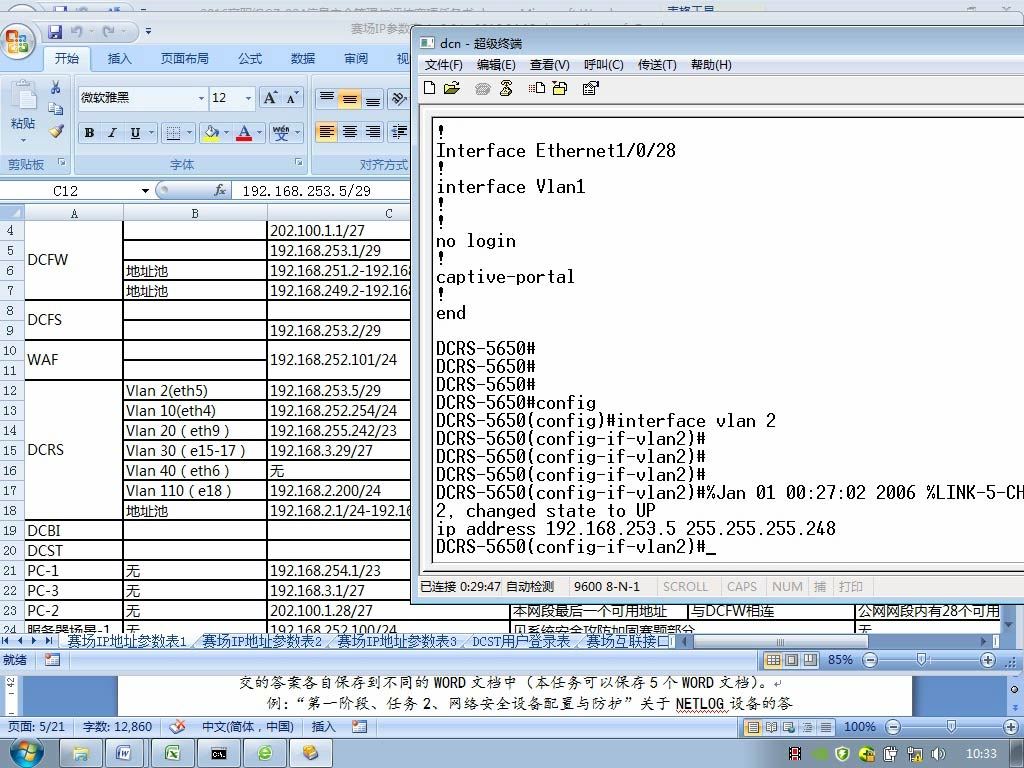Screen dimensions: 1024x768
Task: Click the Format Painter brush
Action: point(56,131)
